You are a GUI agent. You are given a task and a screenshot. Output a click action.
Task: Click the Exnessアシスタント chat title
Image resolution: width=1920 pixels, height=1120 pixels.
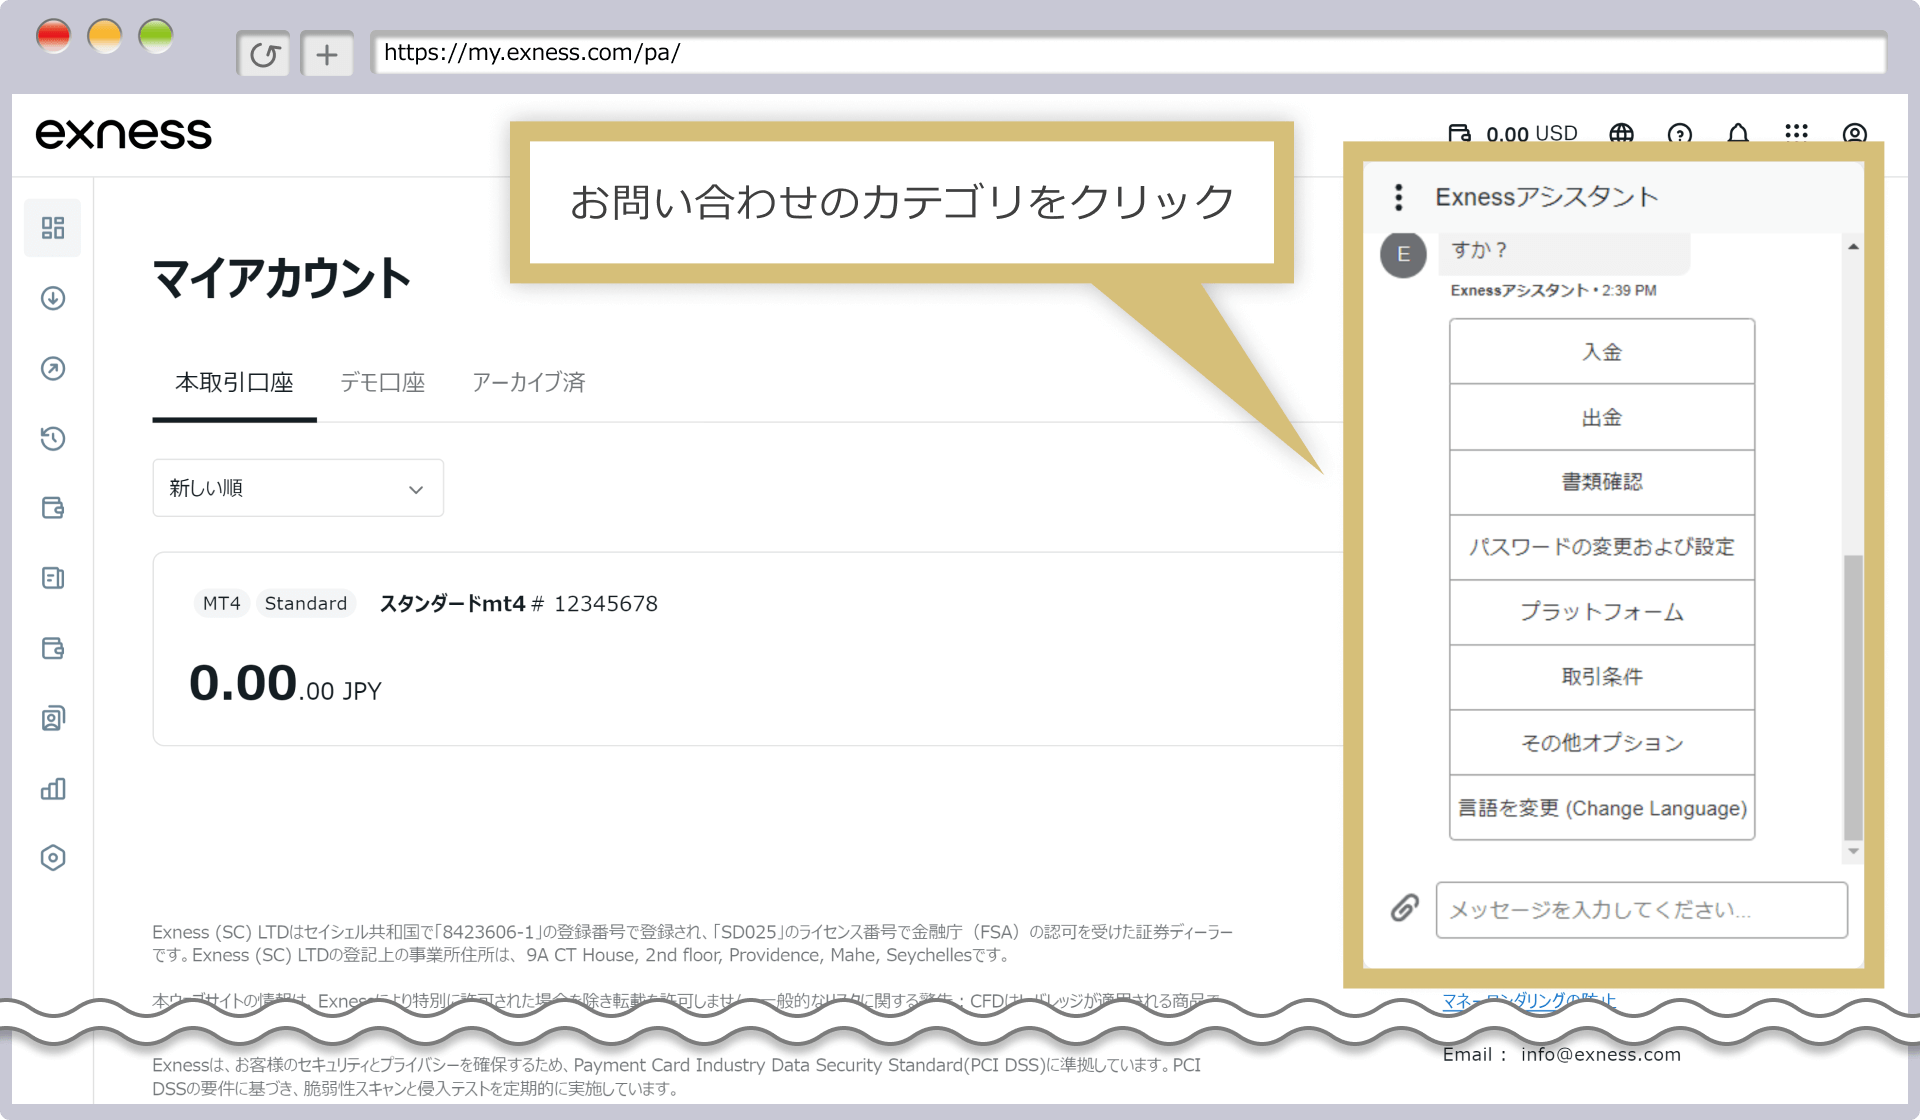click(x=1547, y=197)
